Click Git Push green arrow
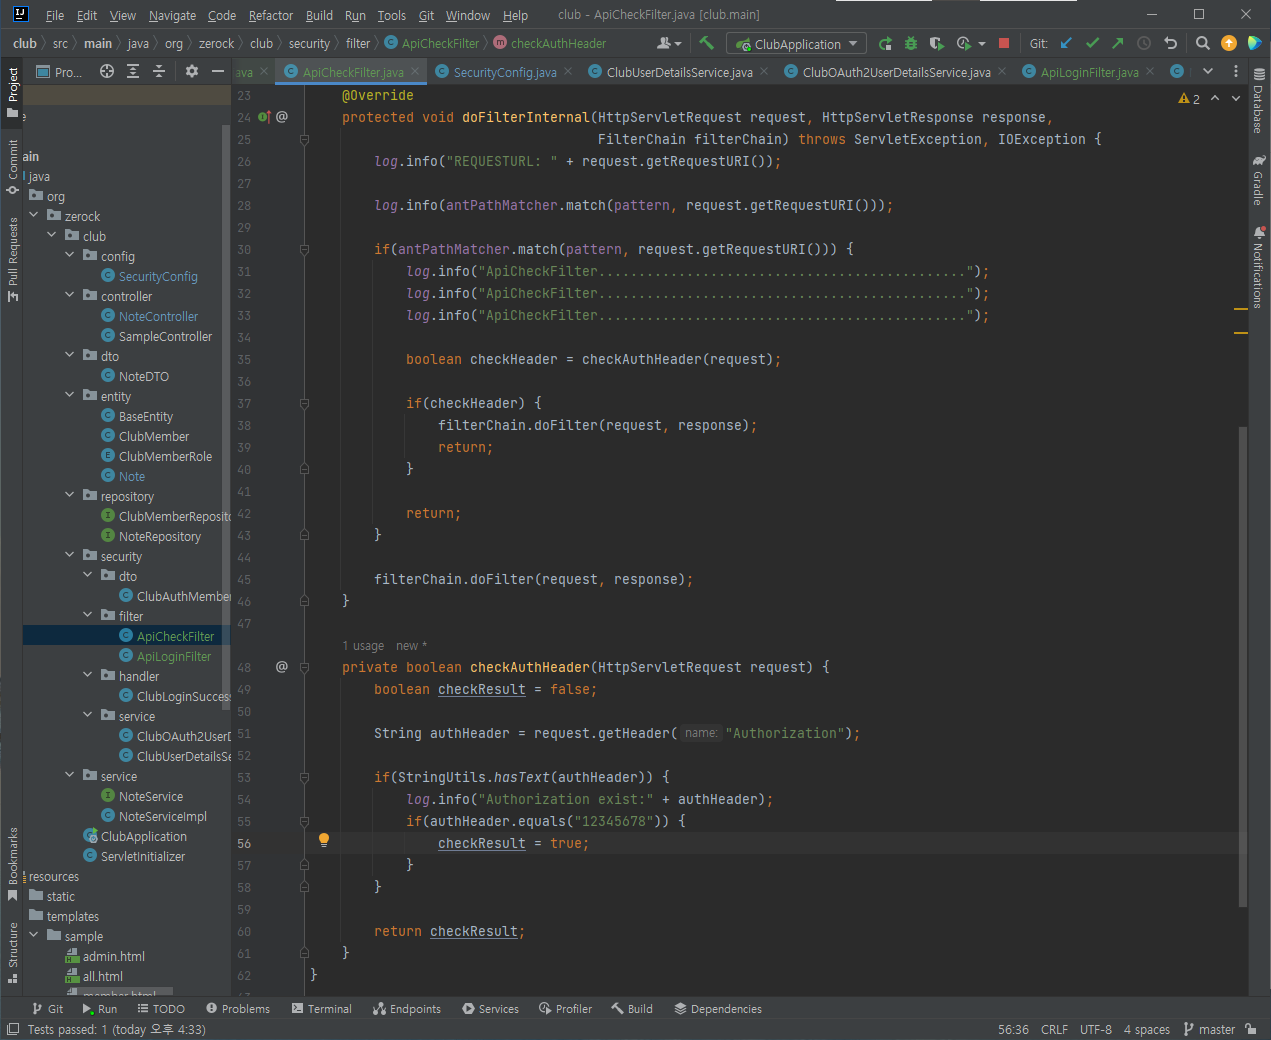Screen dimensions: 1271x1040 click(1118, 43)
